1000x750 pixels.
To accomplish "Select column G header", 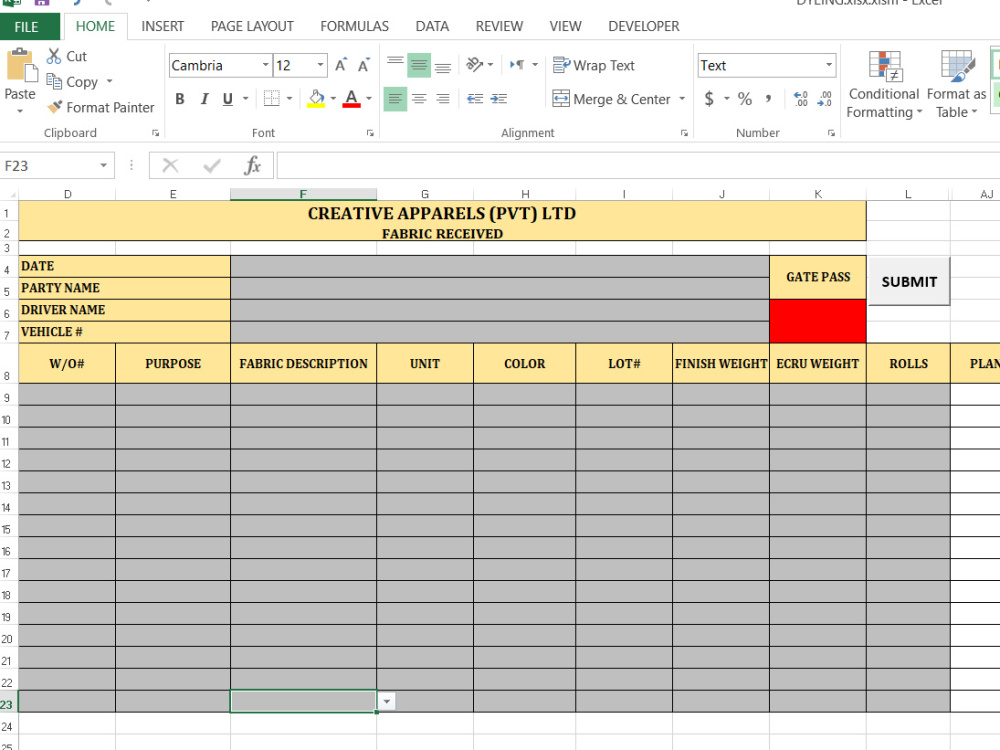I will point(425,194).
